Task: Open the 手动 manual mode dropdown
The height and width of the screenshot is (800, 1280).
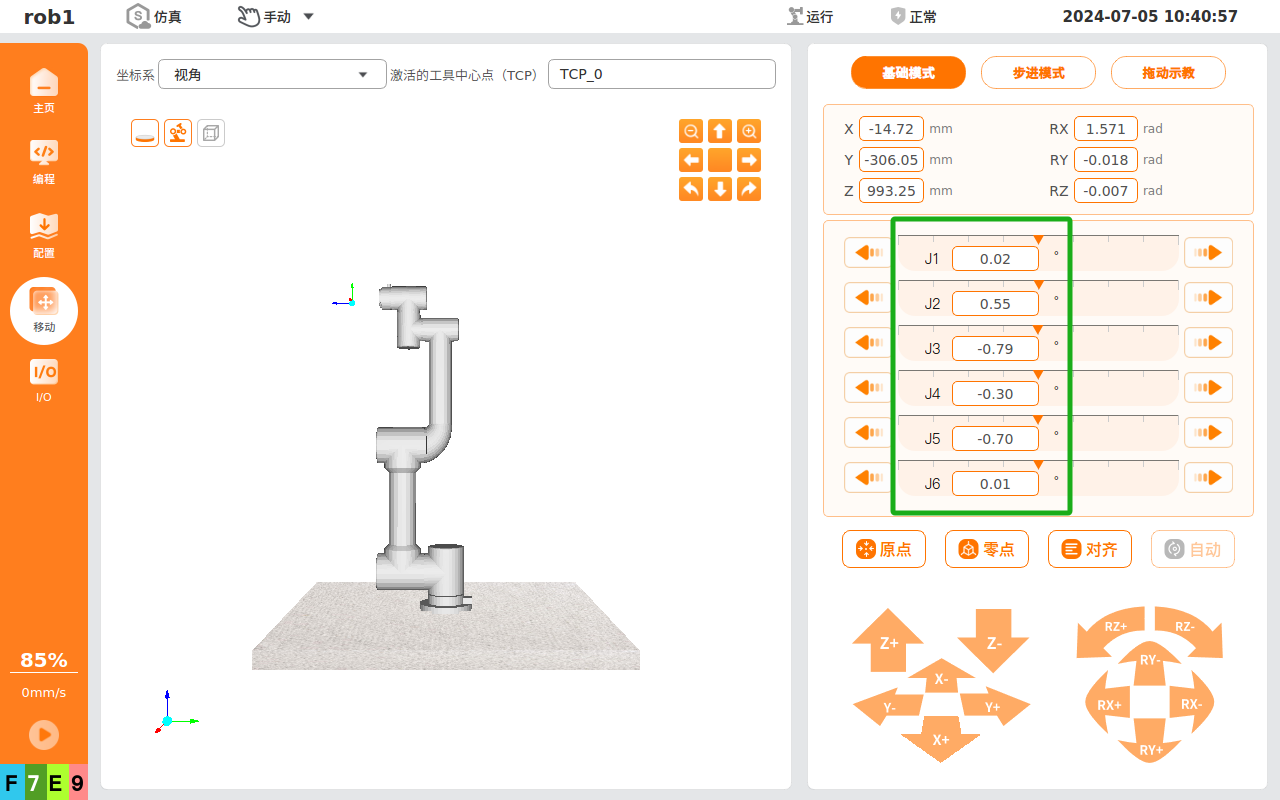Action: point(276,17)
